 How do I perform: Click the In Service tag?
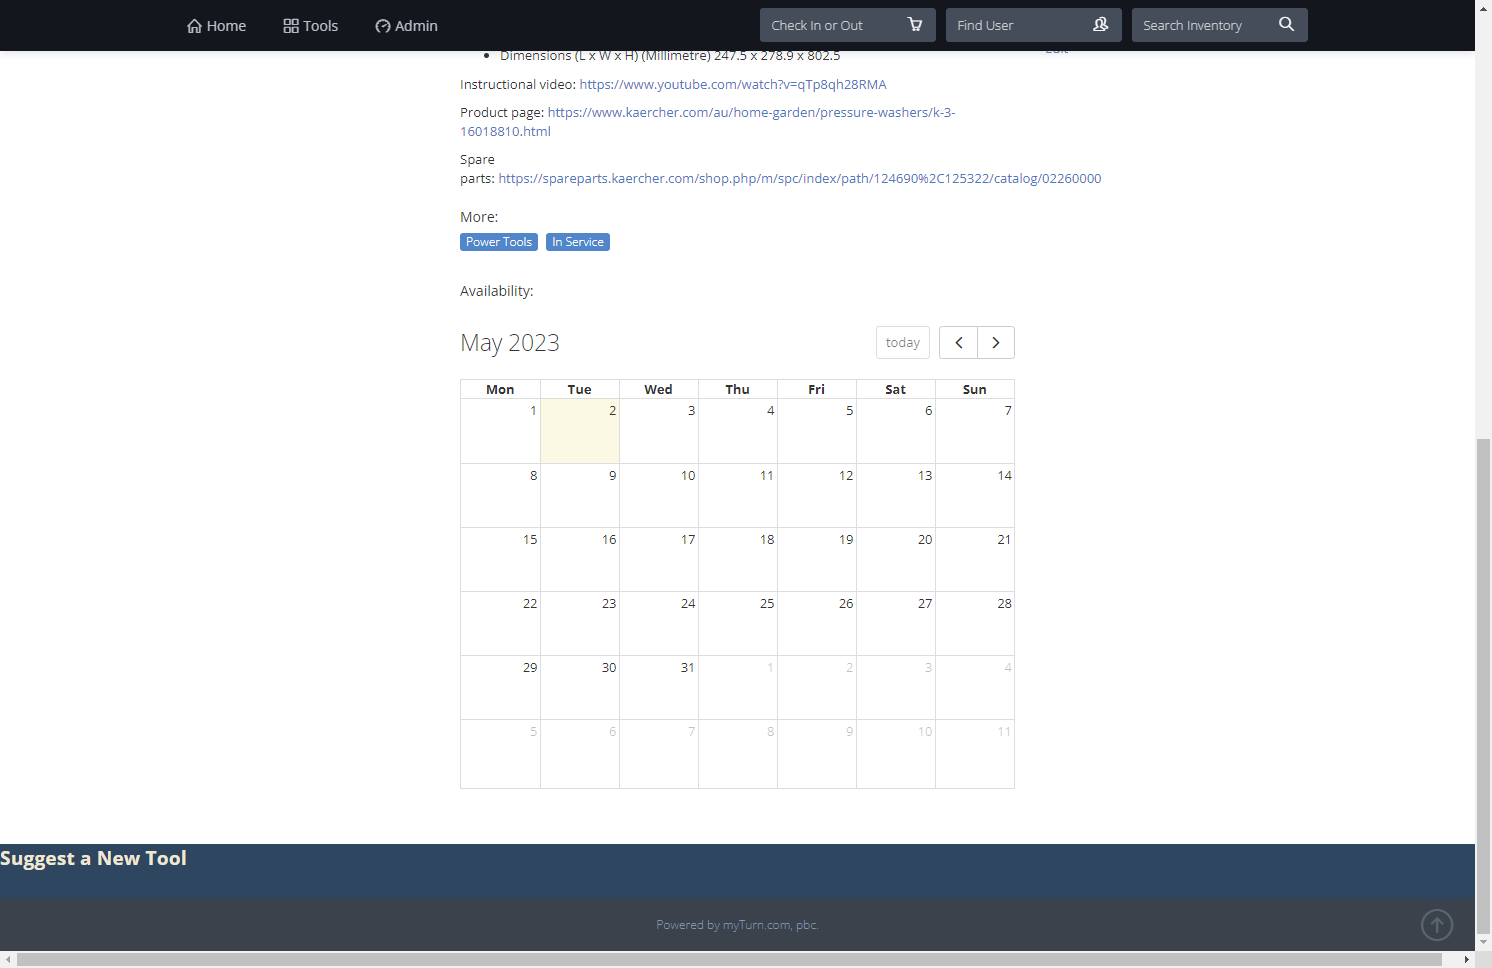pos(578,242)
